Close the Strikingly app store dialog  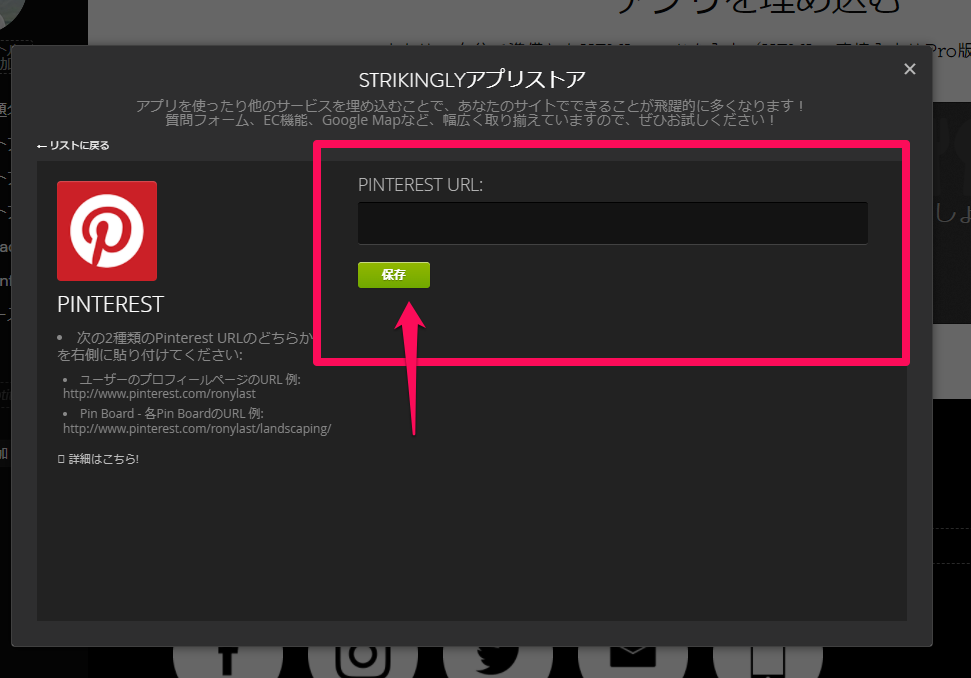click(x=910, y=69)
